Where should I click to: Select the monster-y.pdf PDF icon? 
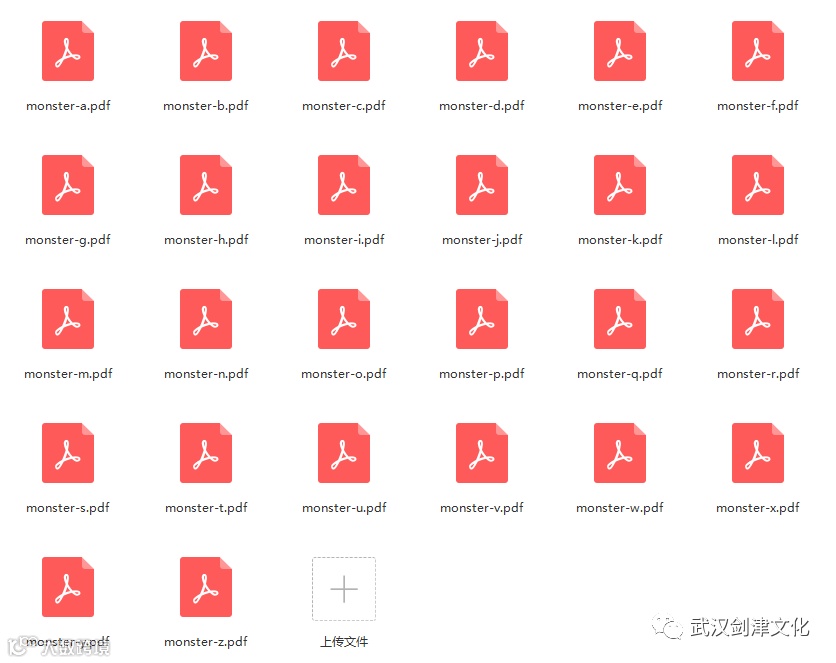coord(68,587)
